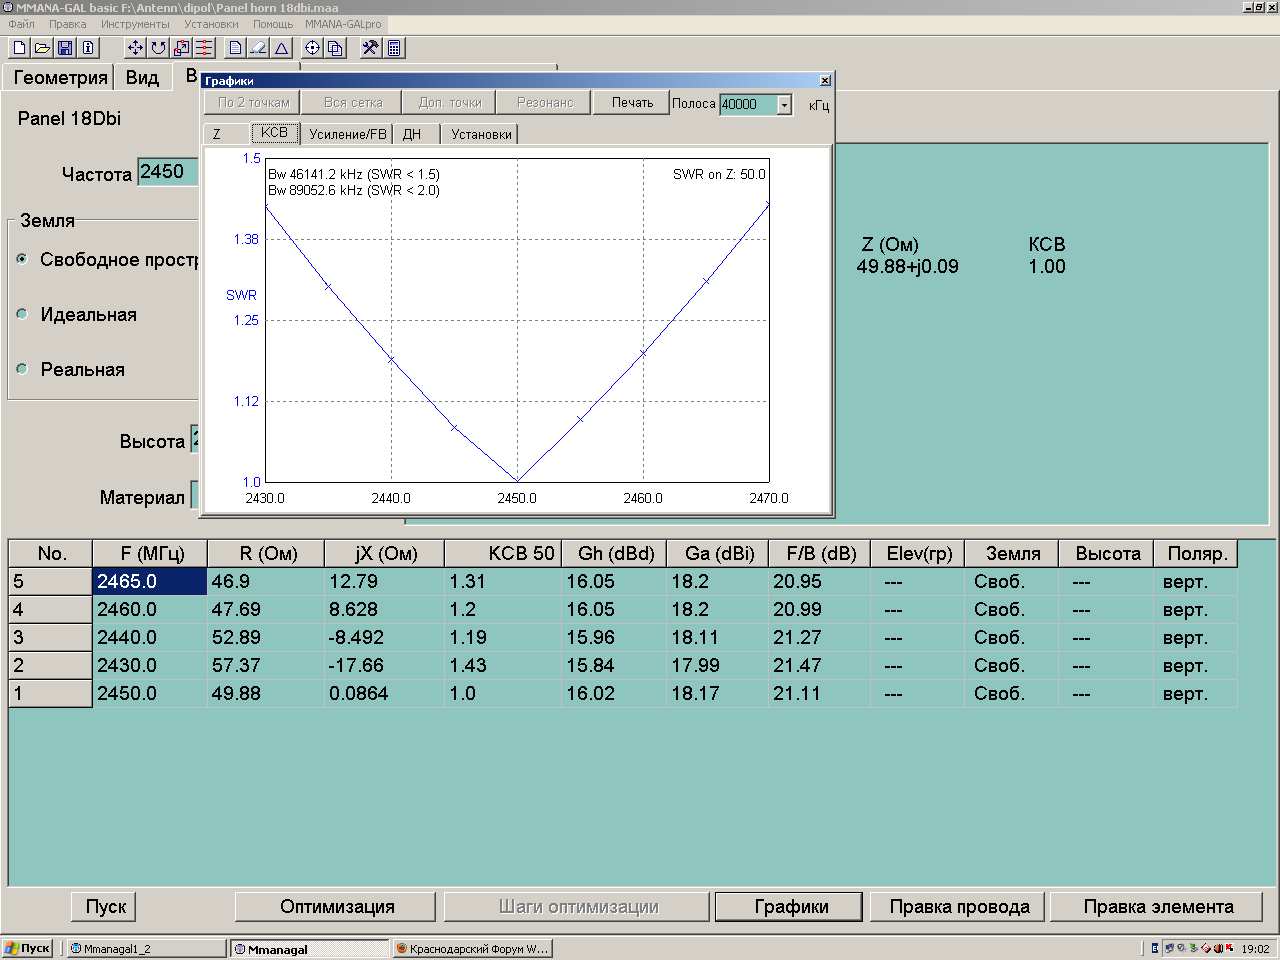Open the Файл menu
Image resolution: width=1280 pixels, height=960 pixels.
[x=21, y=24]
